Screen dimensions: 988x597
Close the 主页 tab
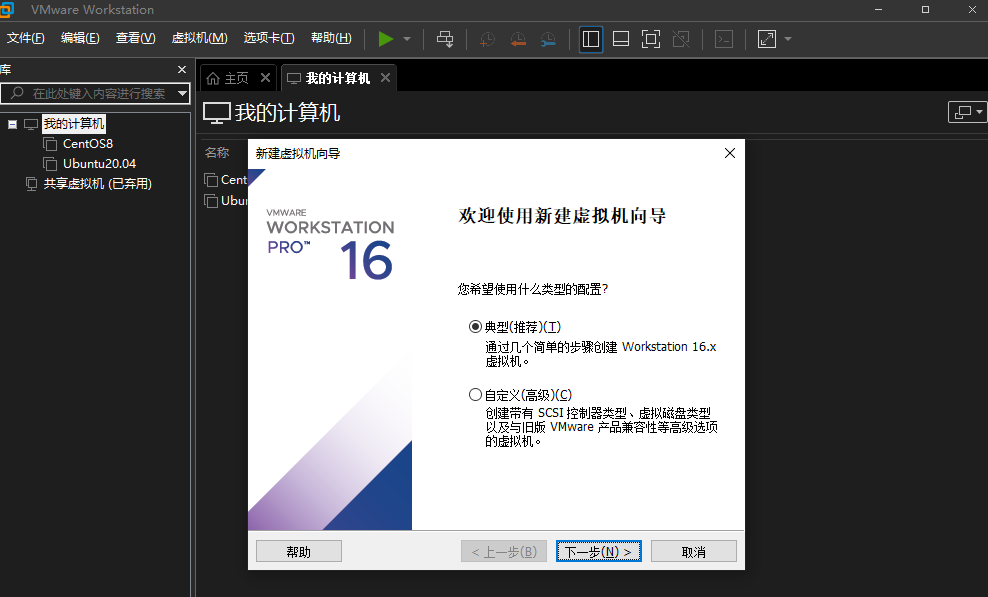click(x=265, y=78)
